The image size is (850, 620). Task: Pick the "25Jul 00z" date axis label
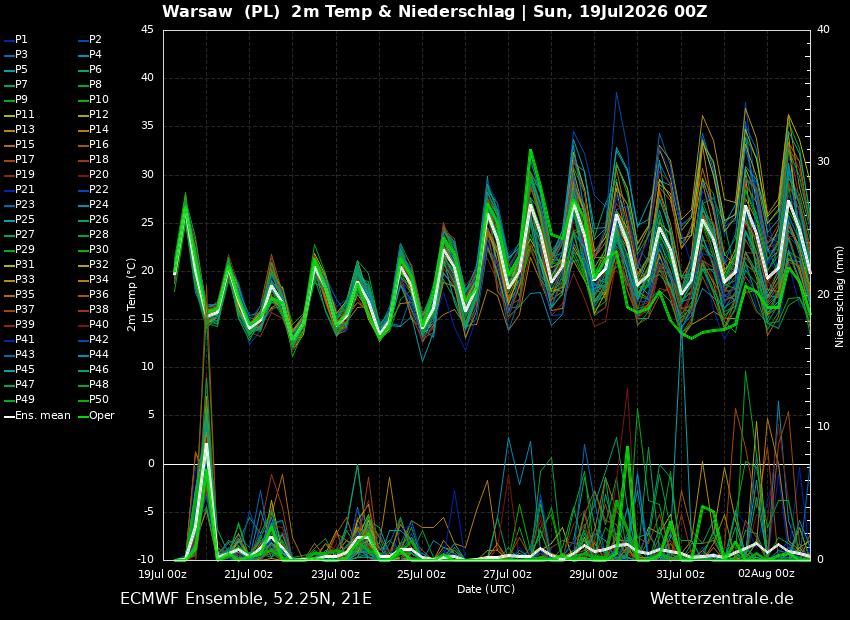pyautogui.click(x=421, y=574)
